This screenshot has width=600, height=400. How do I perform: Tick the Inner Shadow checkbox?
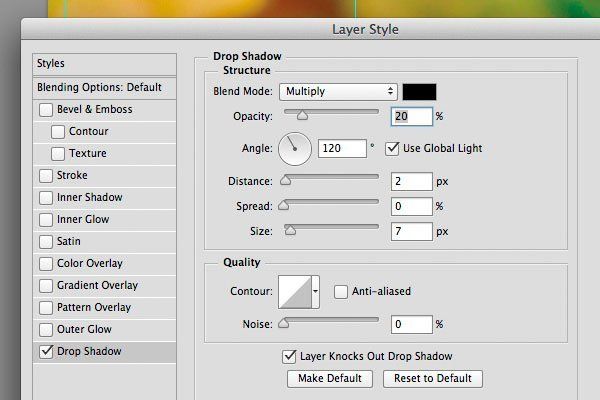(x=46, y=198)
